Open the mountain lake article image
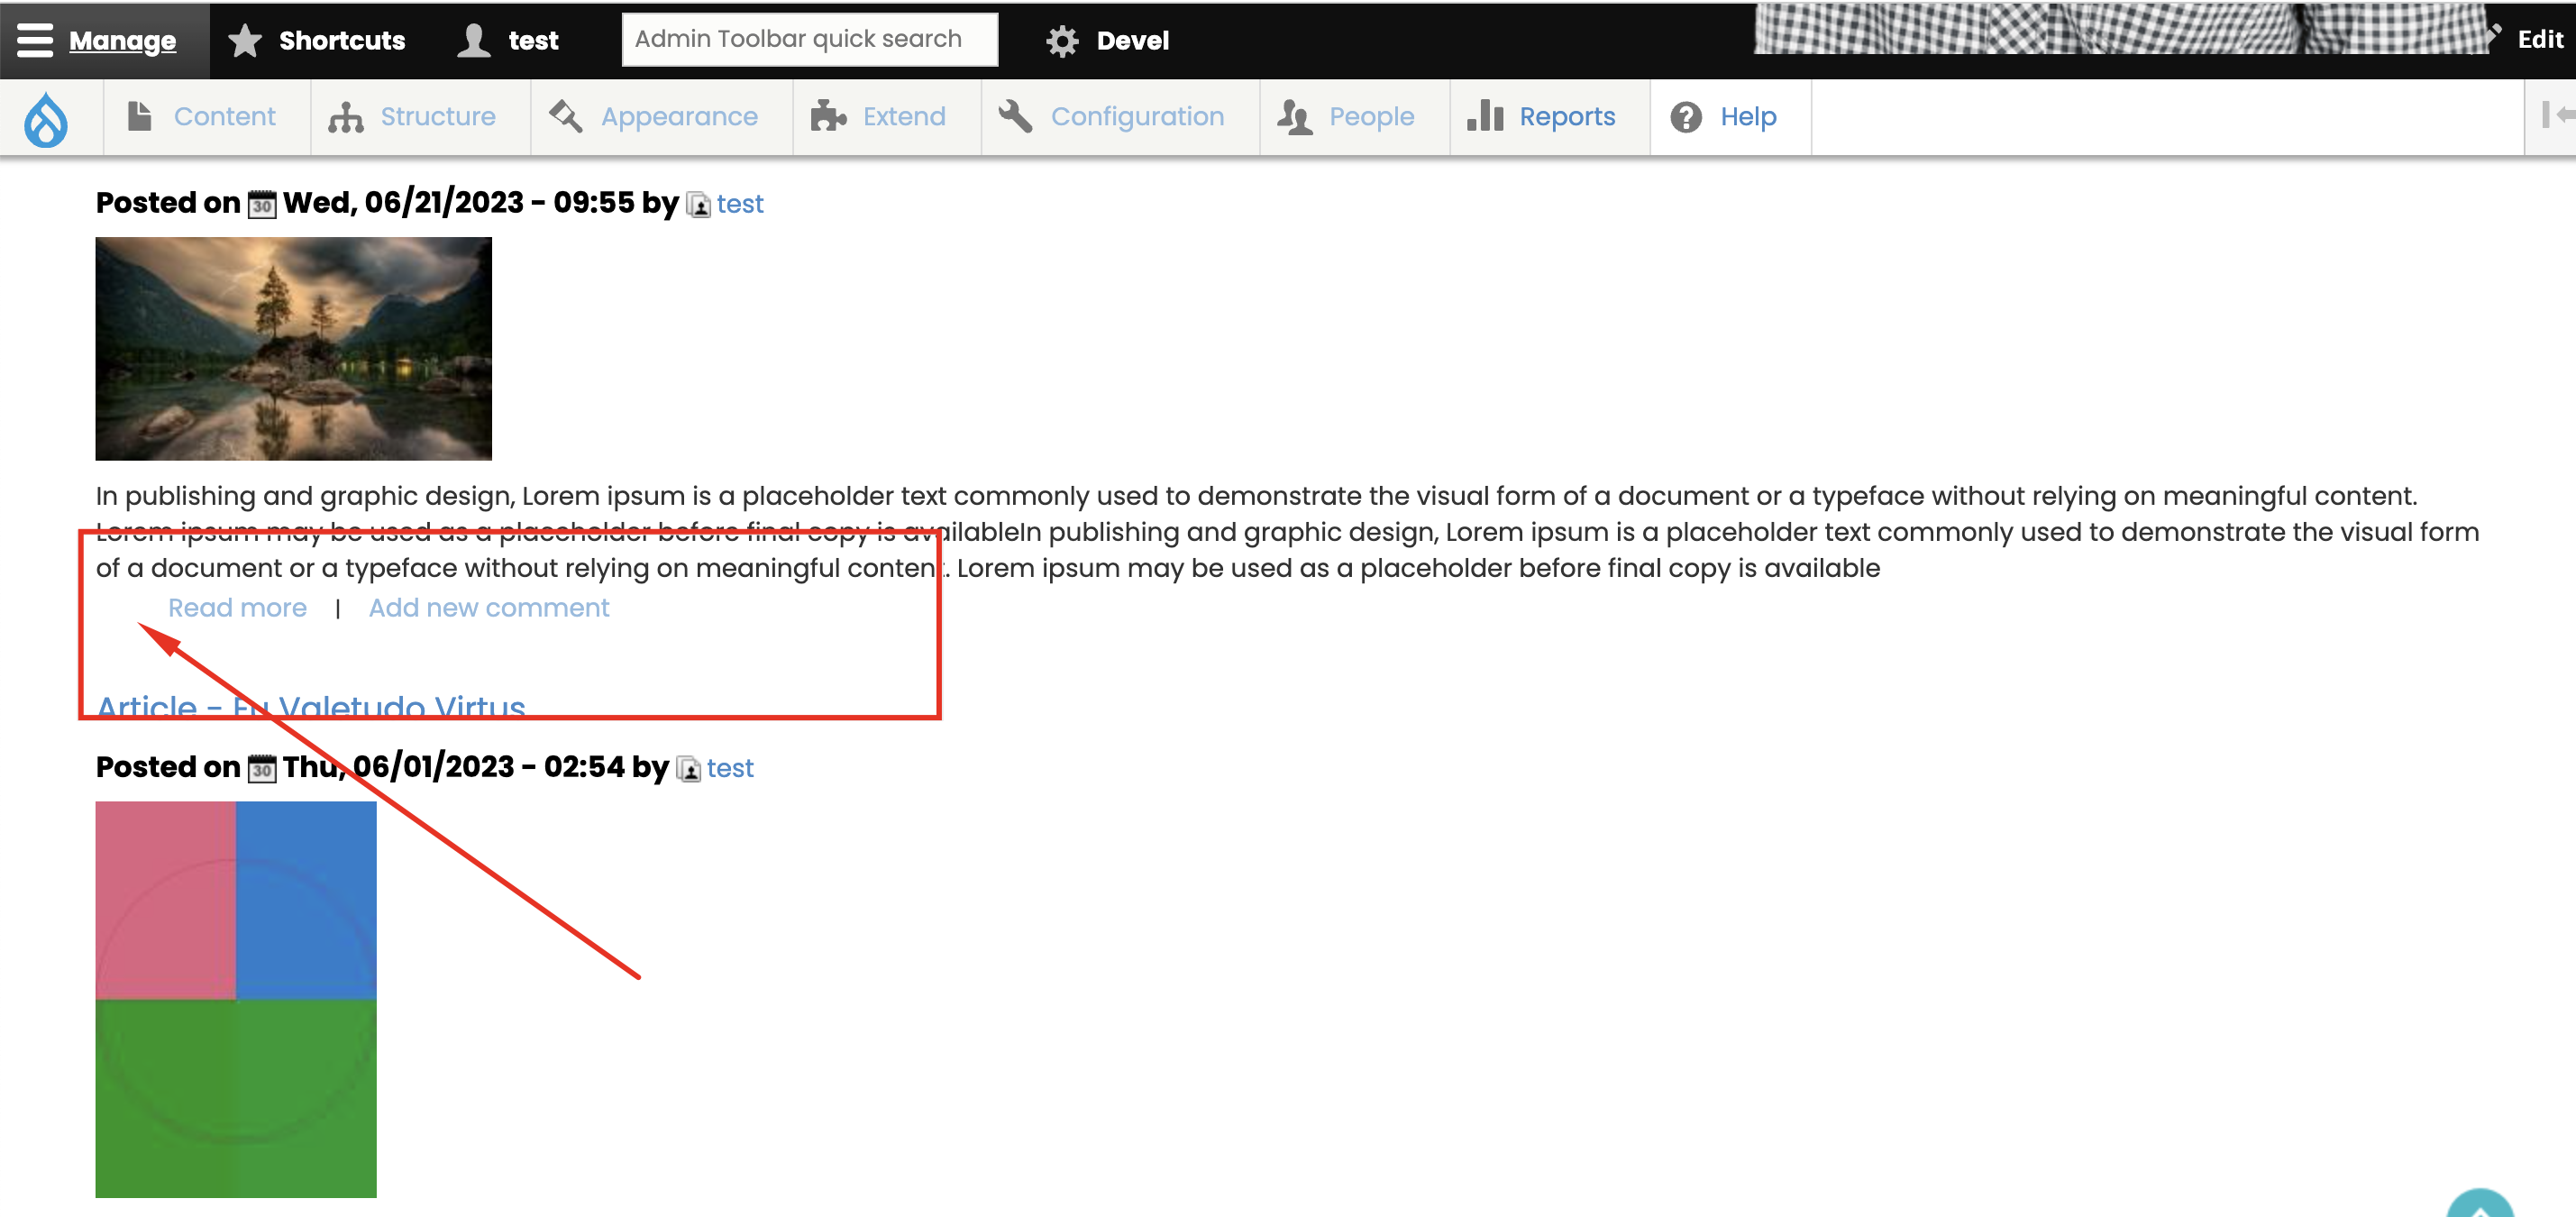 293,348
